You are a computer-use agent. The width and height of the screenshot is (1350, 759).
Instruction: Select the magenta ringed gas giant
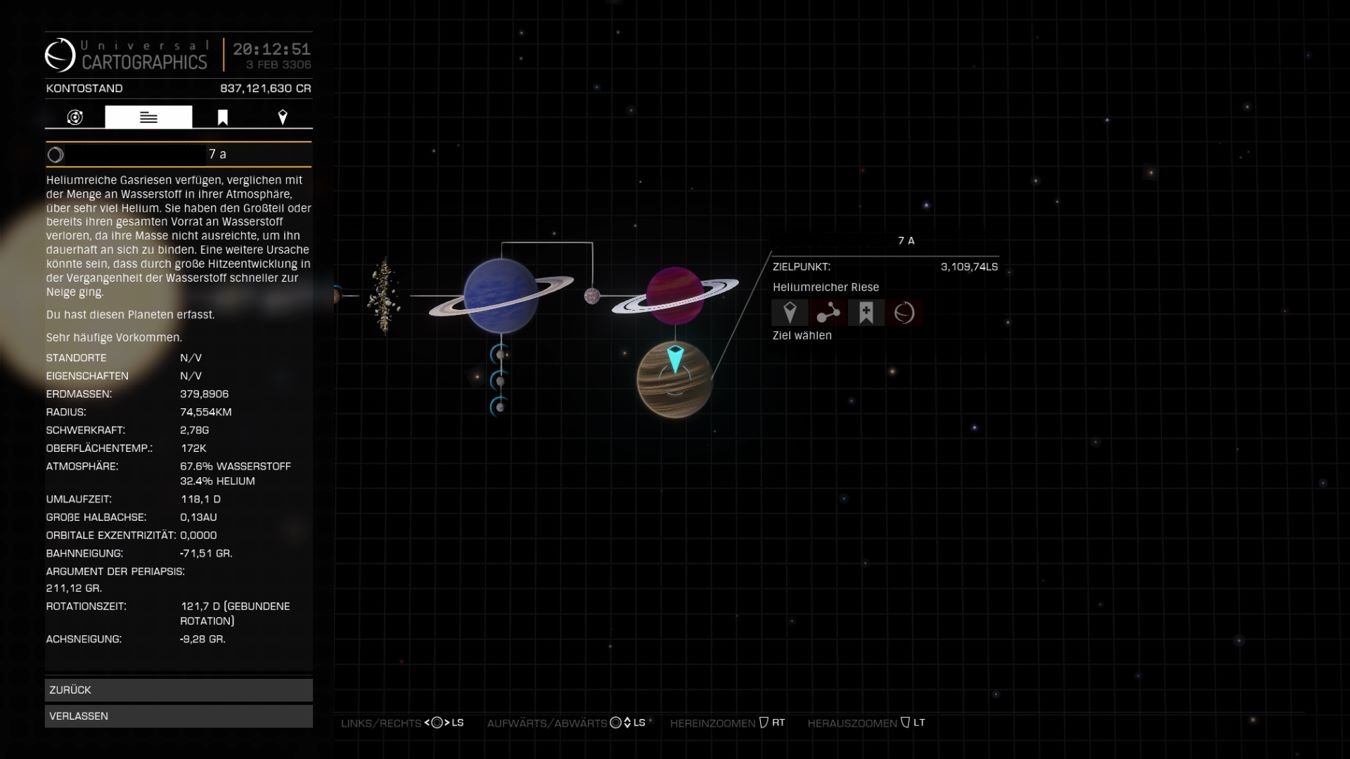[675, 295]
